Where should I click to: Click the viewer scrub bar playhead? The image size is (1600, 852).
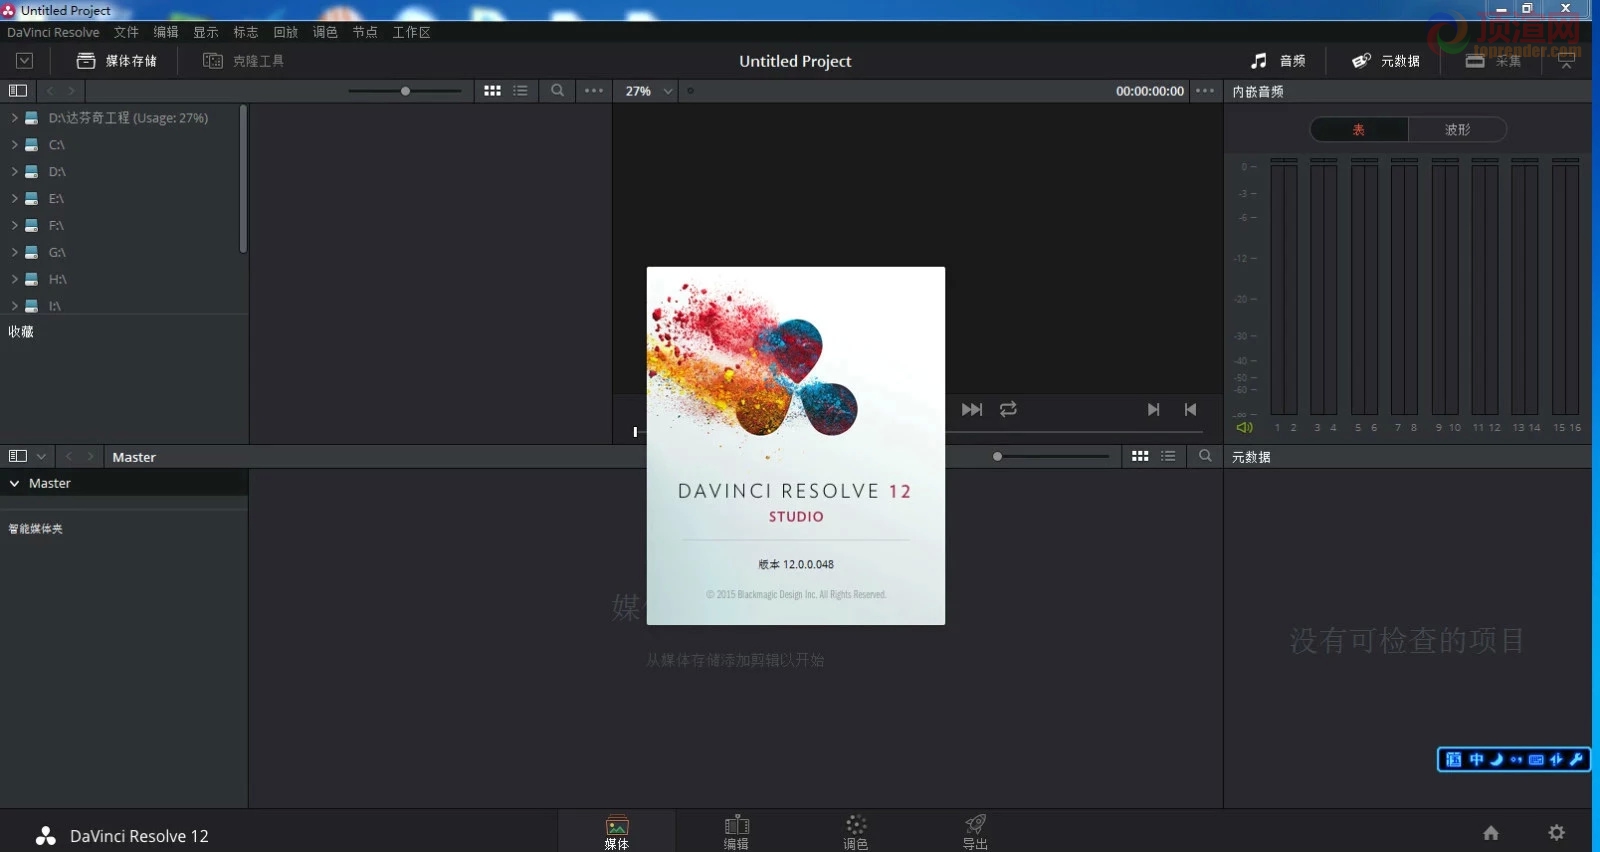pyautogui.click(x=635, y=432)
